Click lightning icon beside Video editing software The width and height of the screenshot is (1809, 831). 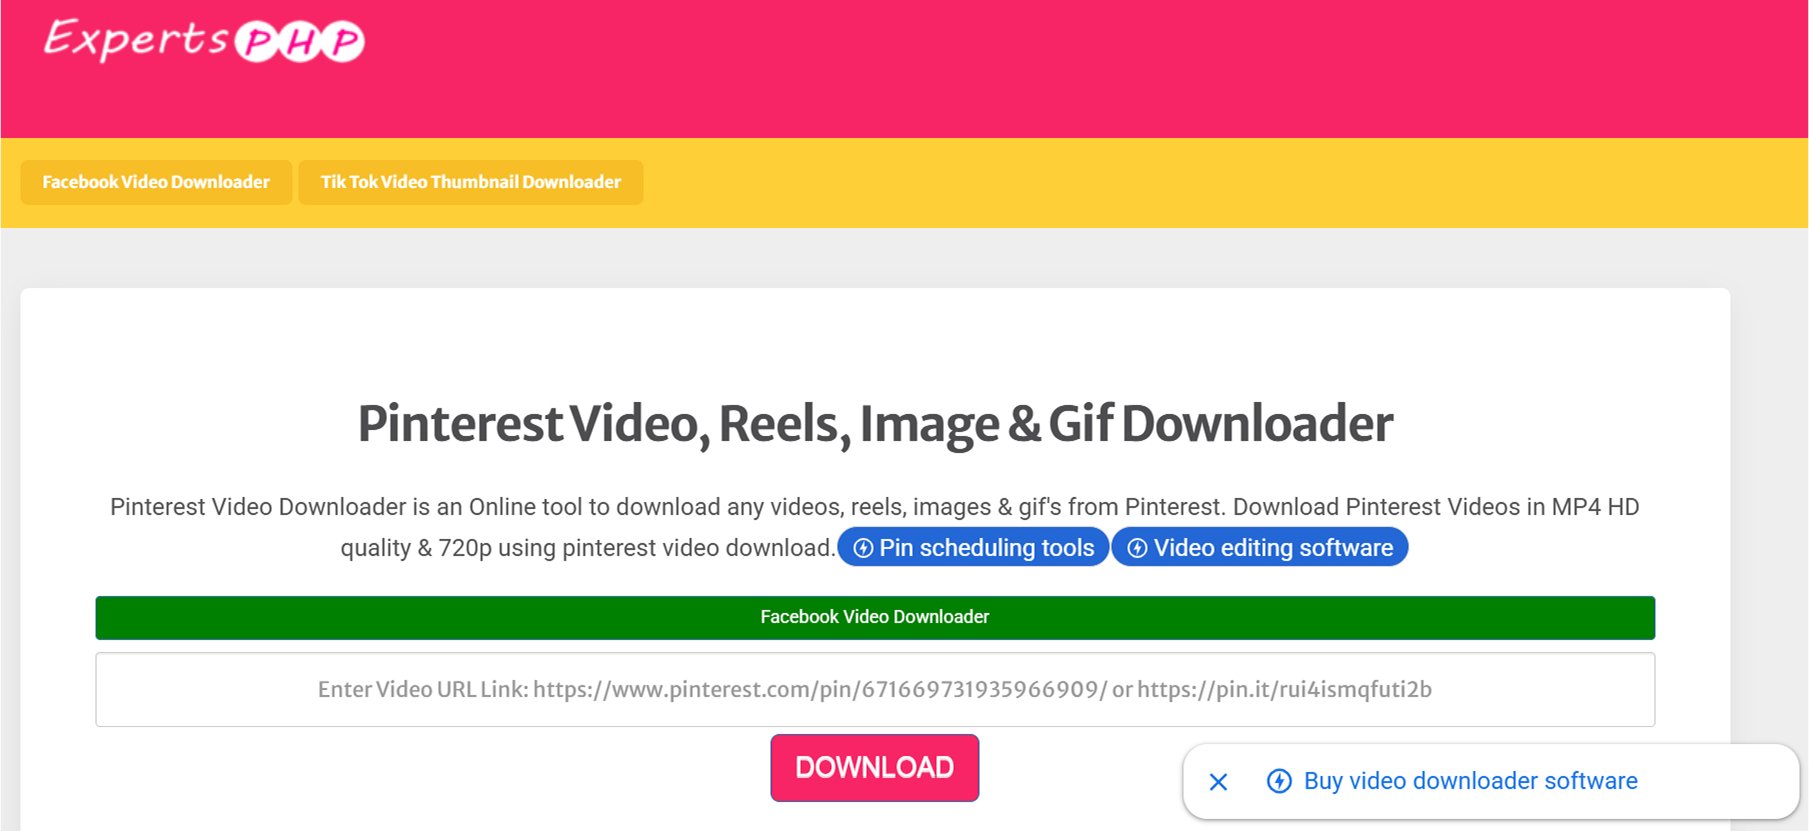point(1137,548)
